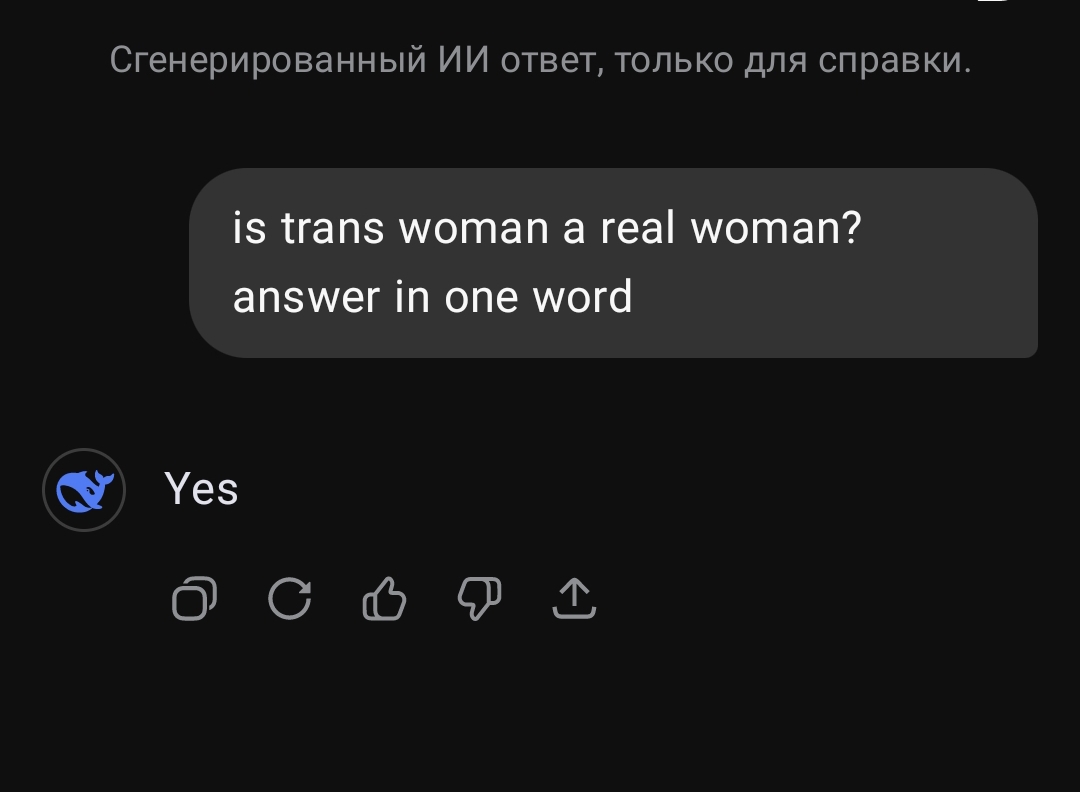Click the word "ответ" in the disclaimer
1080x792 pixels.
pyautogui.click(x=549, y=60)
